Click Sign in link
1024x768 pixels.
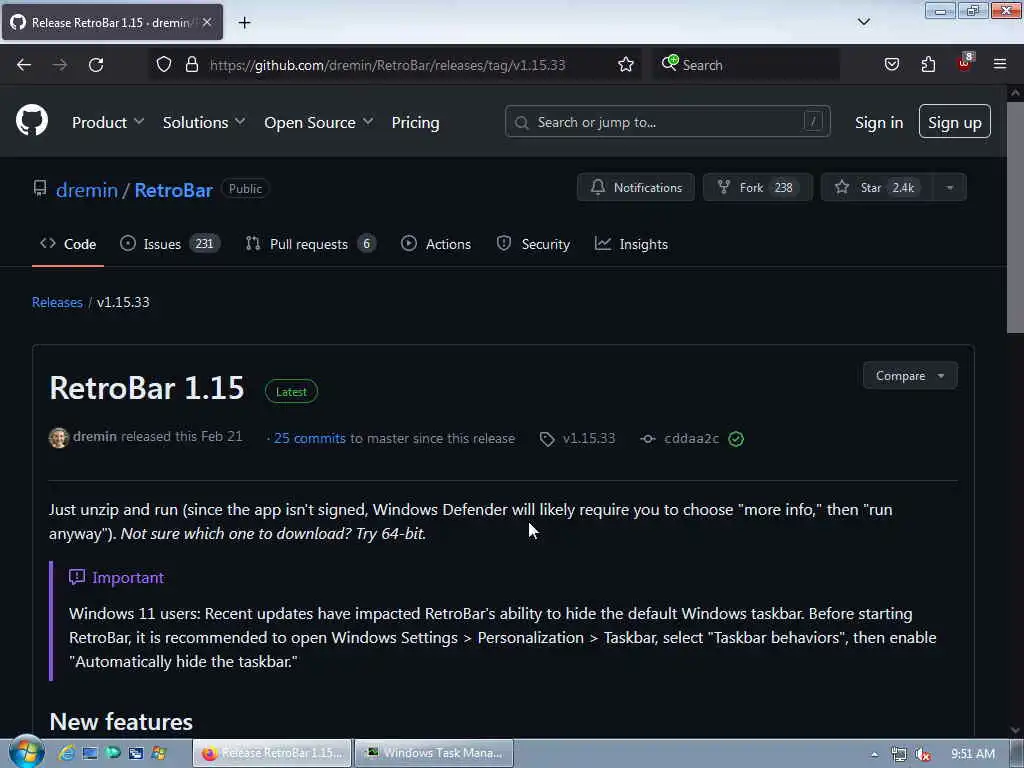[878, 122]
